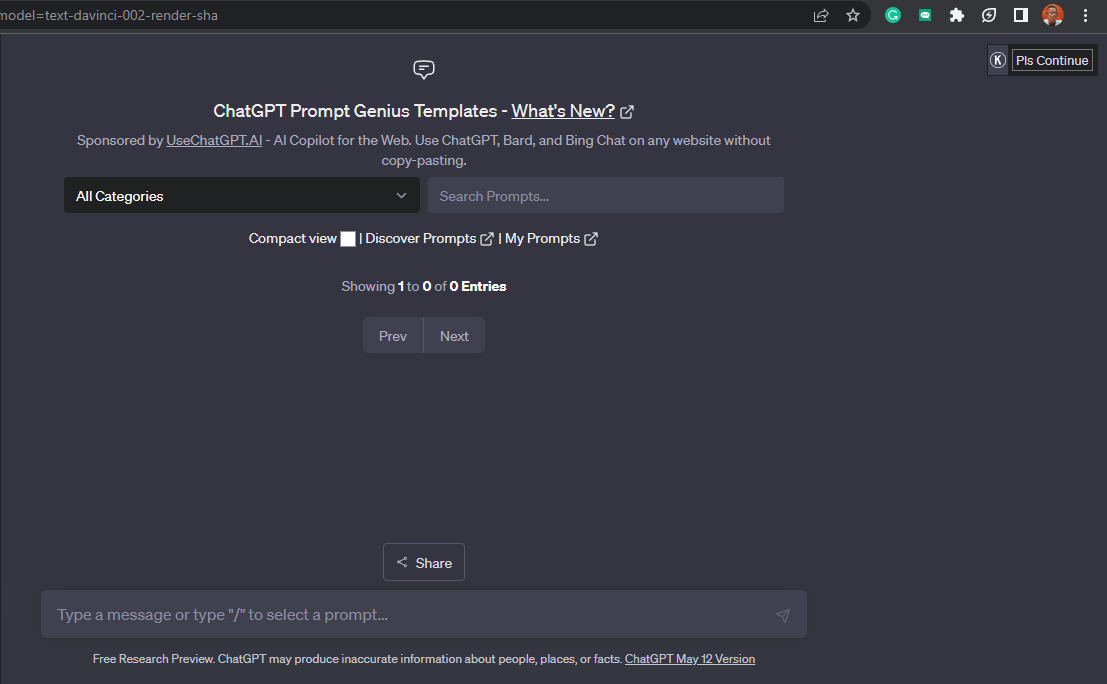Open the My Prompts link
The width and height of the screenshot is (1107, 684).
point(542,239)
